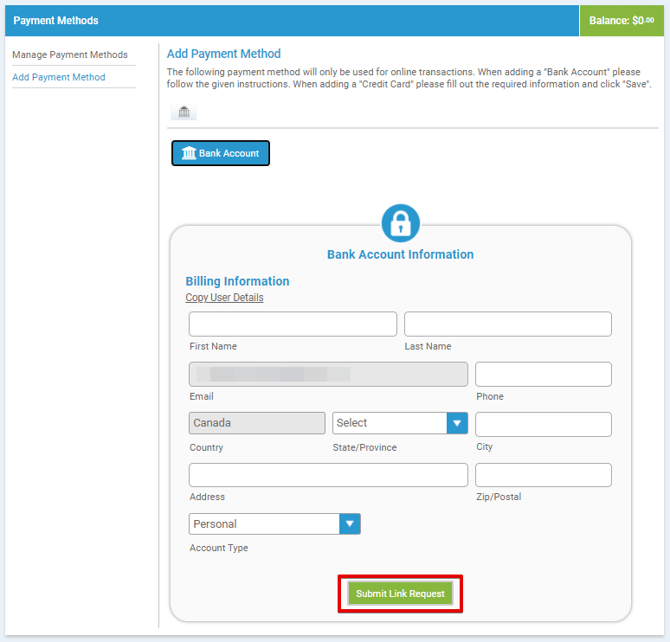Focus the First Name field
This screenshot has height=642, width=670.
(x=293, y=324)
